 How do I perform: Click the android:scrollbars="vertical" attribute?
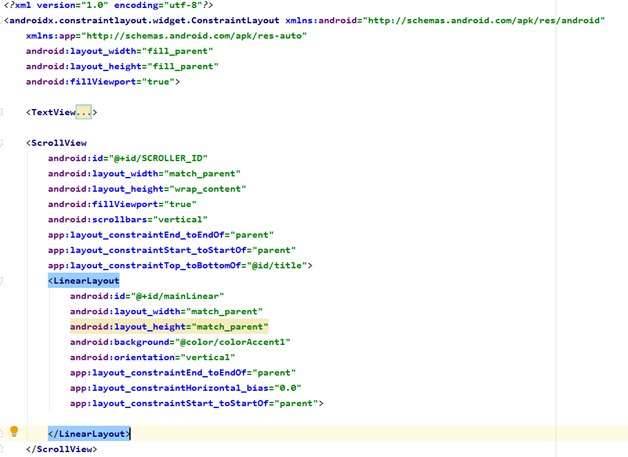(128, 219)
